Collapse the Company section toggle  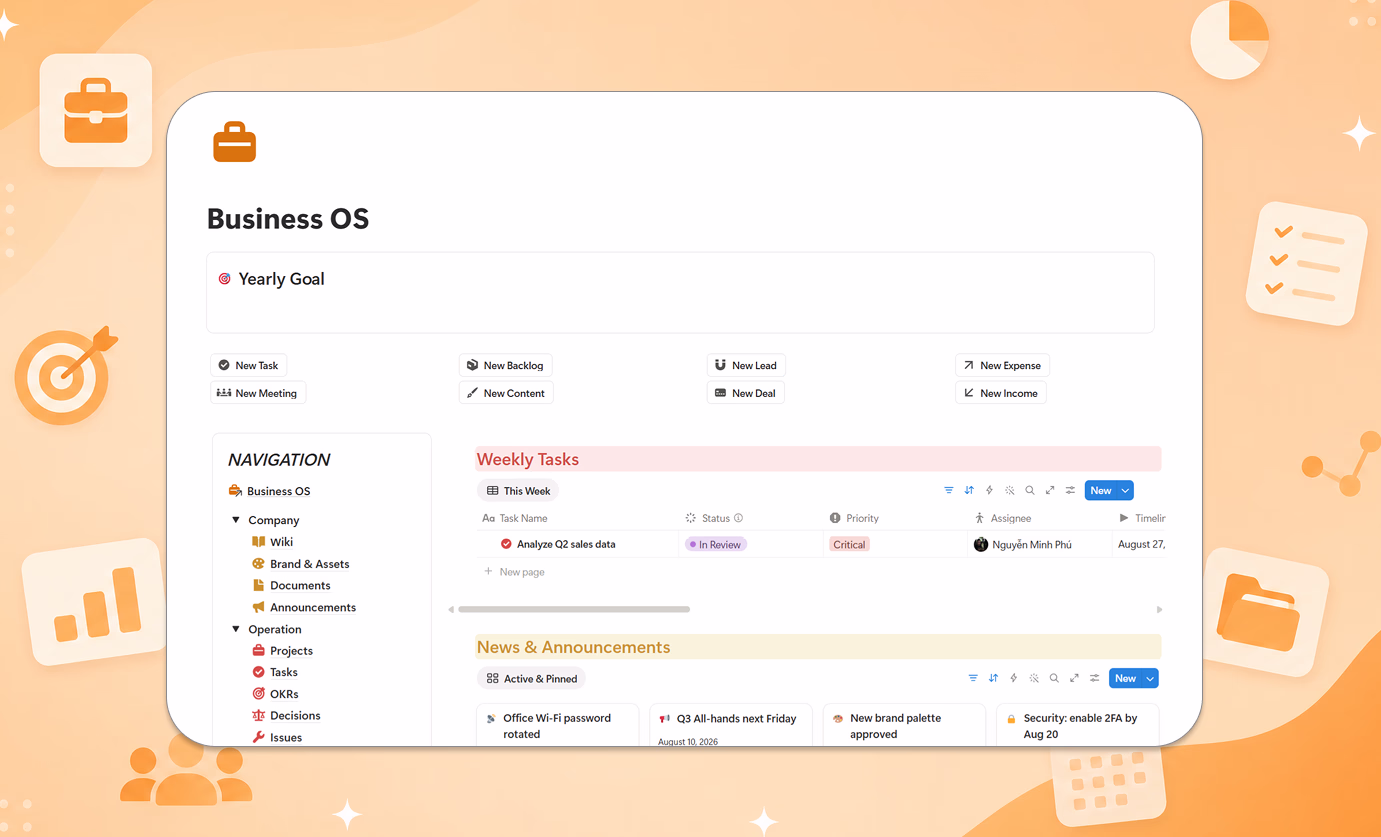coord(236,520)
